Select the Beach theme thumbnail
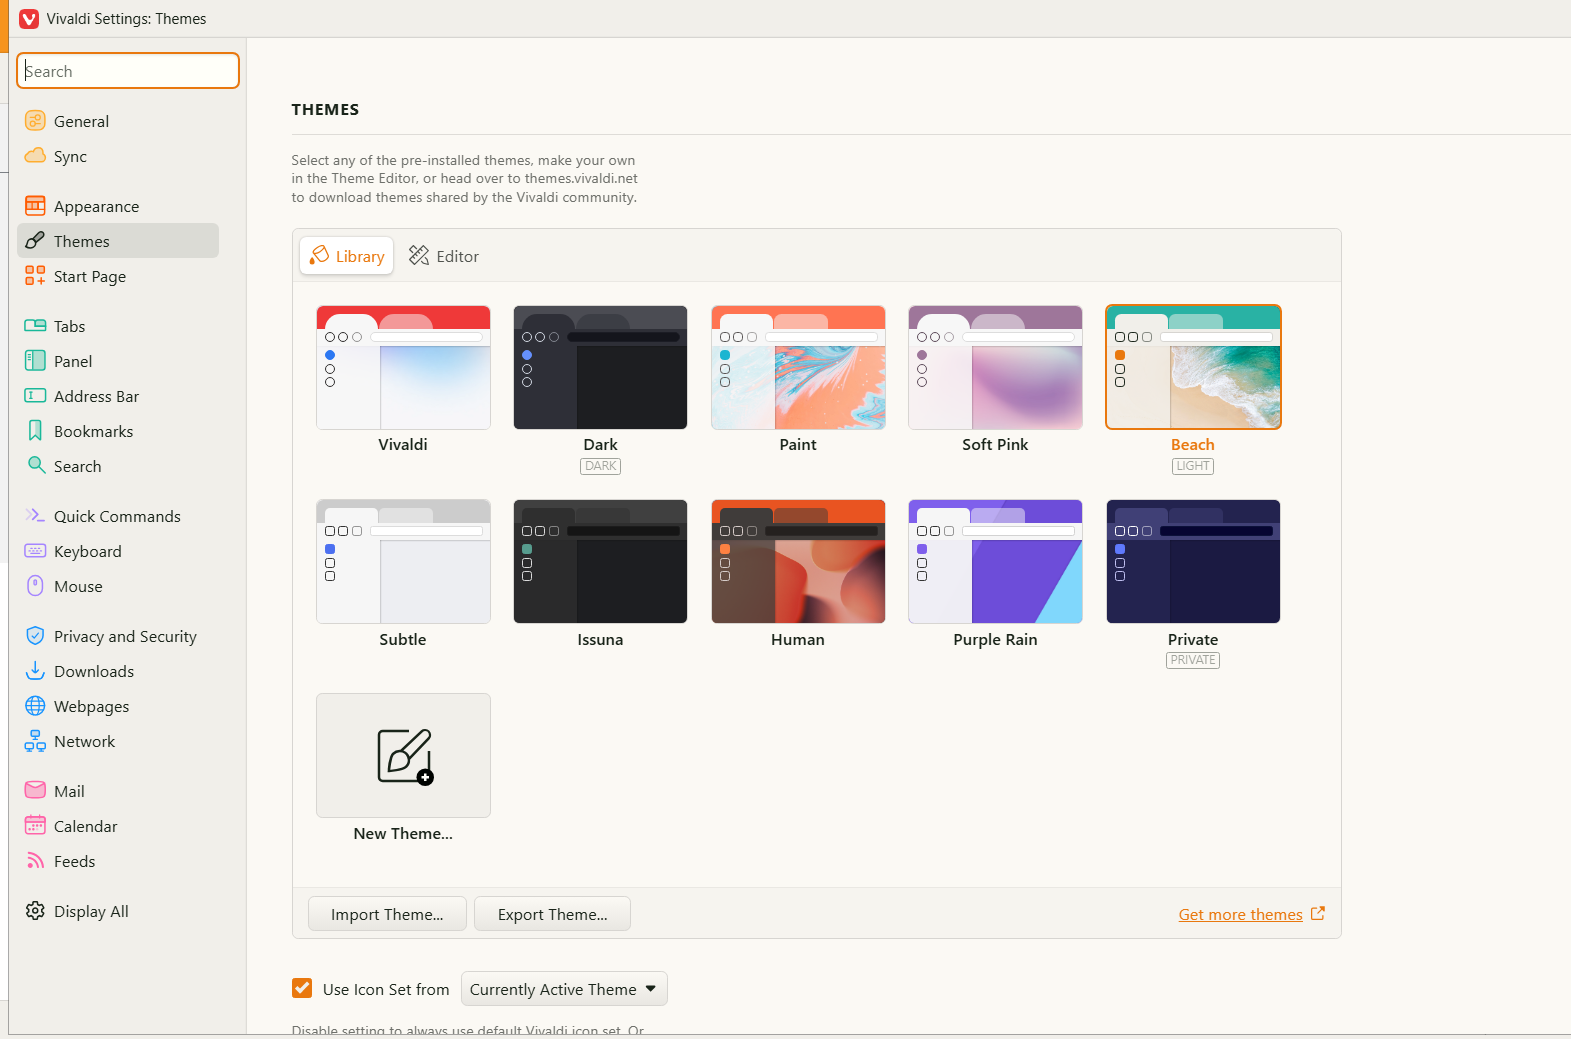Image resolution: width=1571 pixels, height=1039 pixels. pos(1193,367)
